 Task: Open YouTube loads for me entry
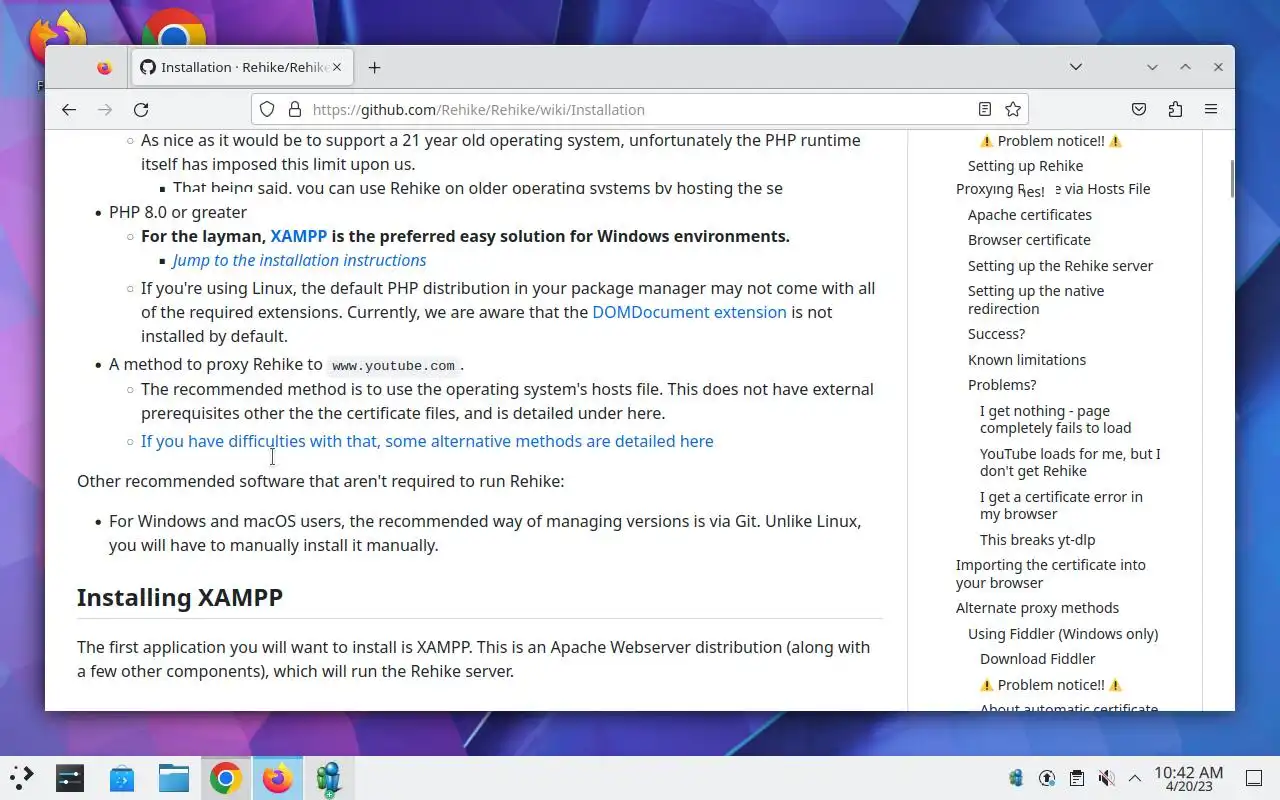pyautogui.click(x=1070, y=462)
